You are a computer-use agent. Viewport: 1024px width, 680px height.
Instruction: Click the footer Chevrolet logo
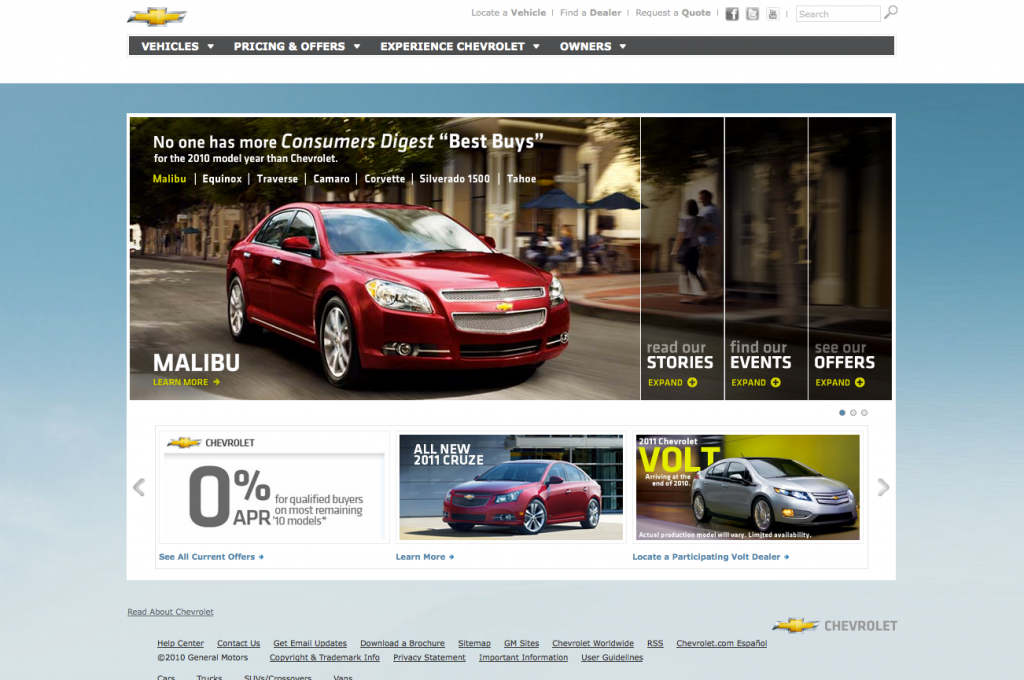(835, 626)
